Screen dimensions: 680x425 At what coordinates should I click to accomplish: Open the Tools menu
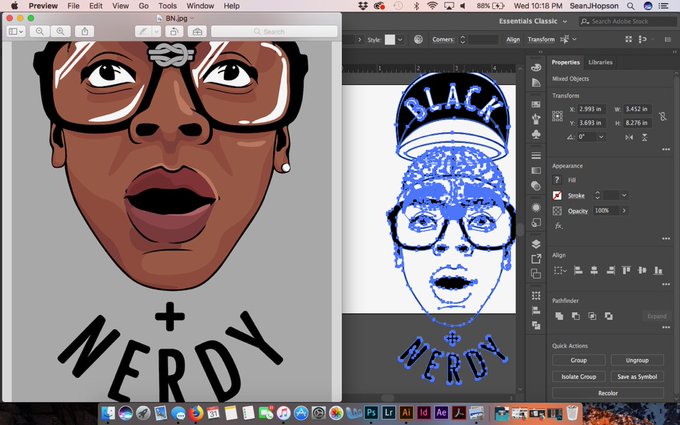coord(167,6)
